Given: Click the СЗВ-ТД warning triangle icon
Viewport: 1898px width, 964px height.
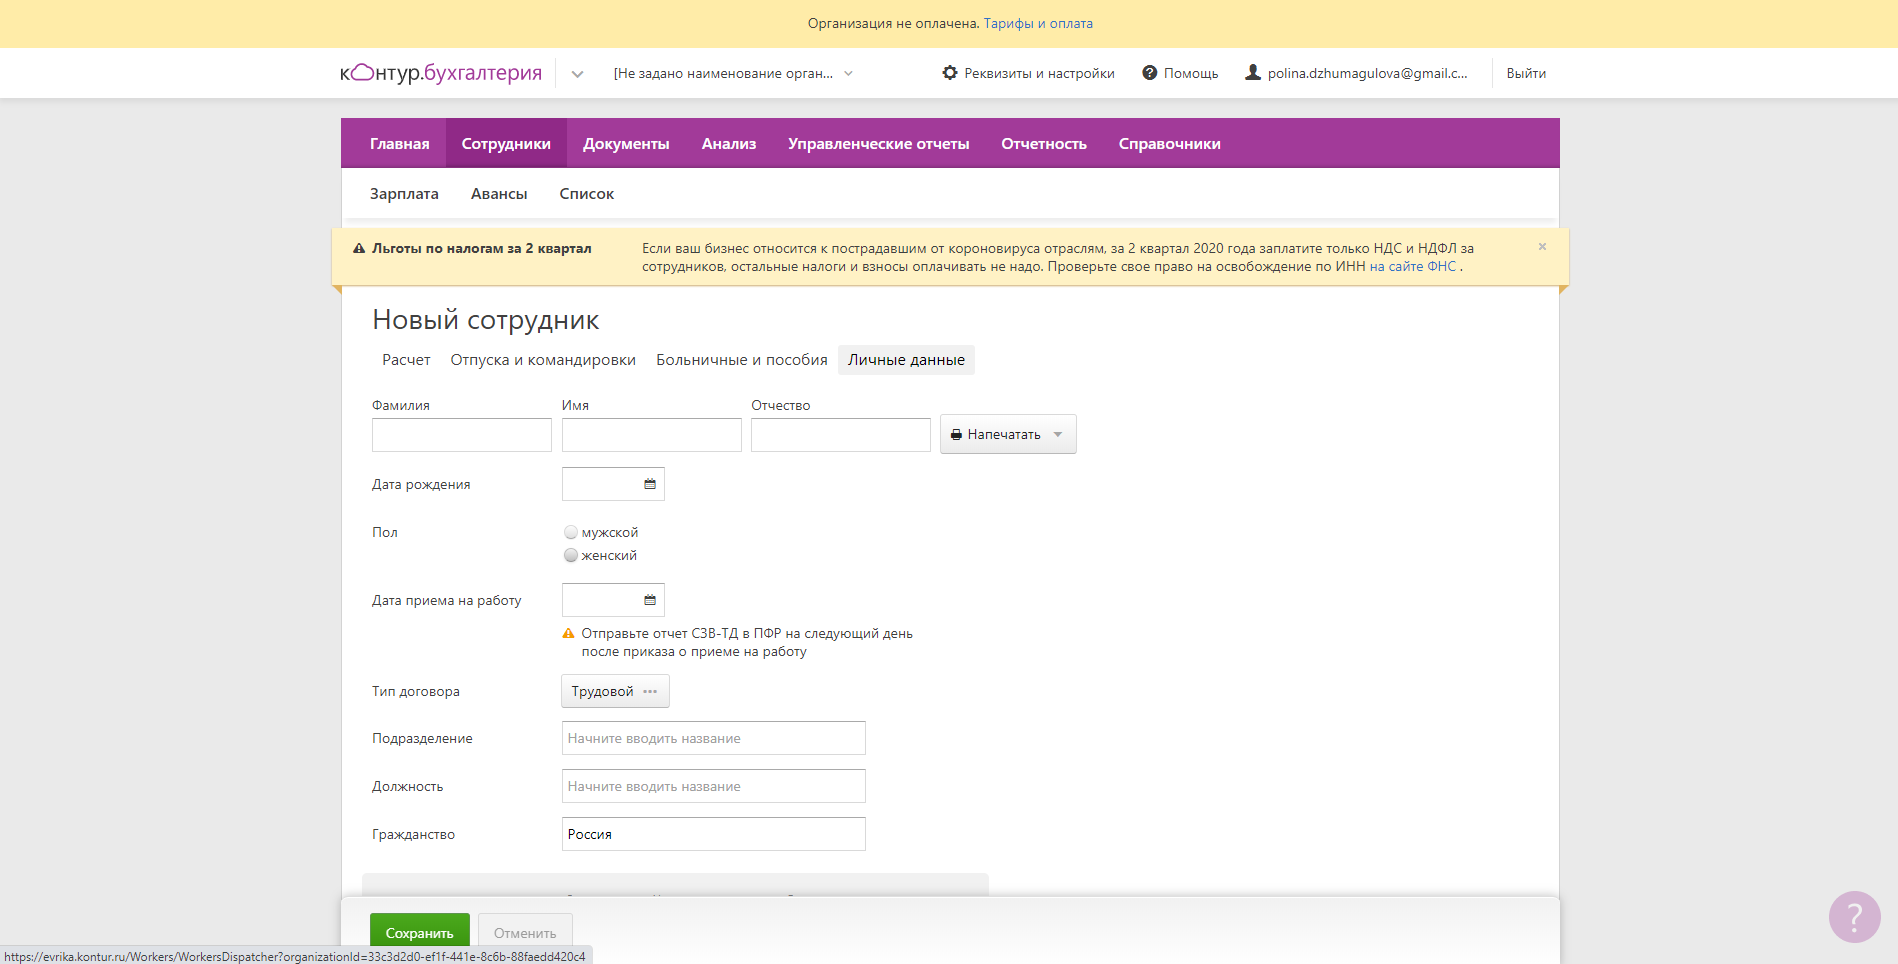Looking at the screenshot, I should click(568, 633).
